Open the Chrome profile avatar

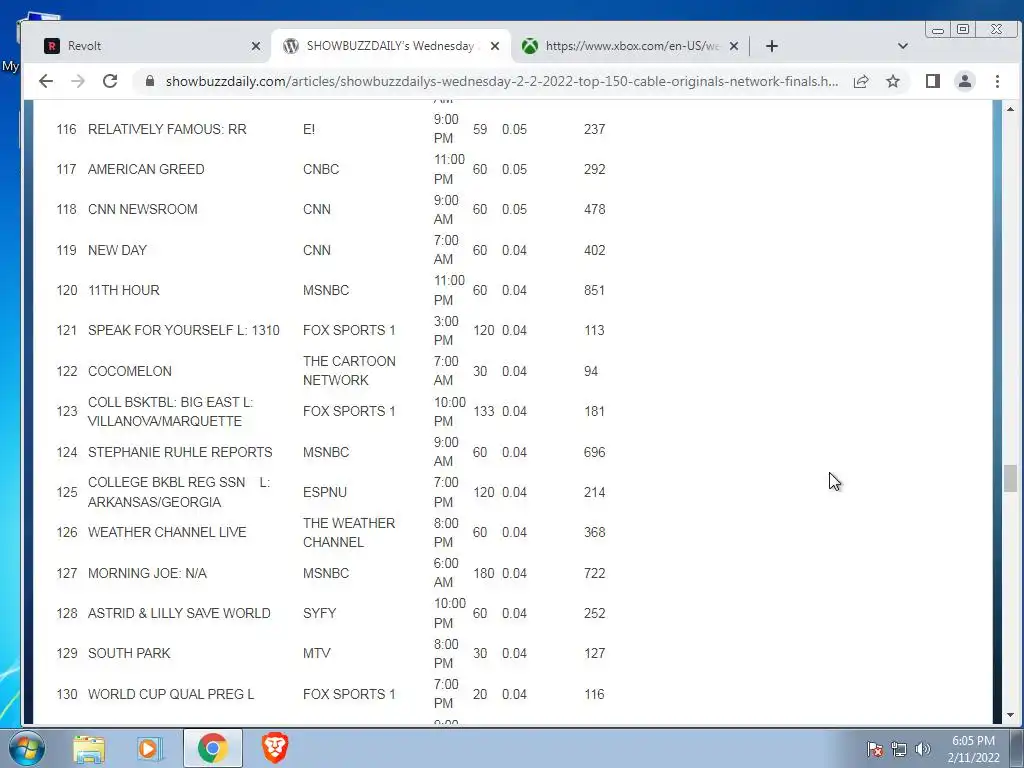pyautogui.click(x=965, y=81)
